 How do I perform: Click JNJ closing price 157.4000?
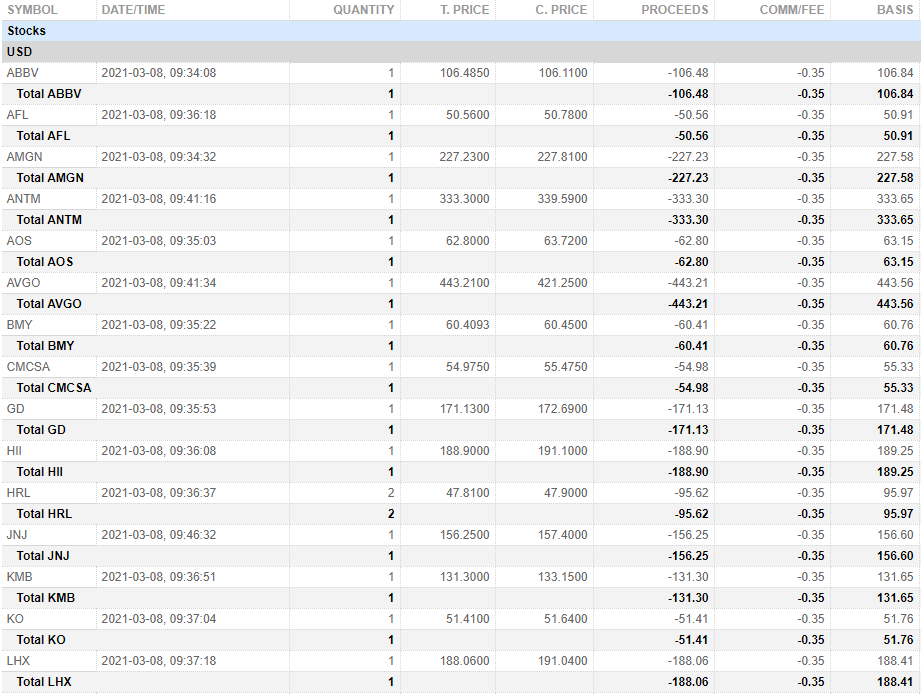coord(563,535)
